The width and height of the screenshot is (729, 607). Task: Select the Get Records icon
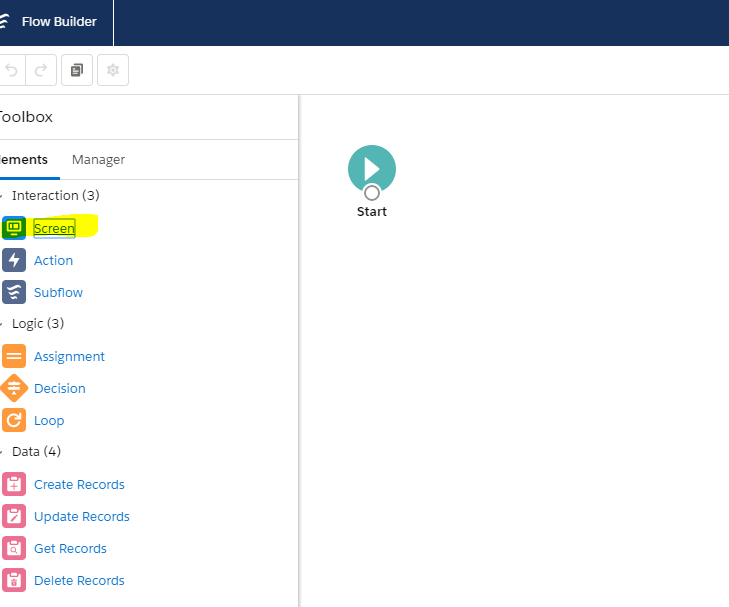tap(14, 548)
